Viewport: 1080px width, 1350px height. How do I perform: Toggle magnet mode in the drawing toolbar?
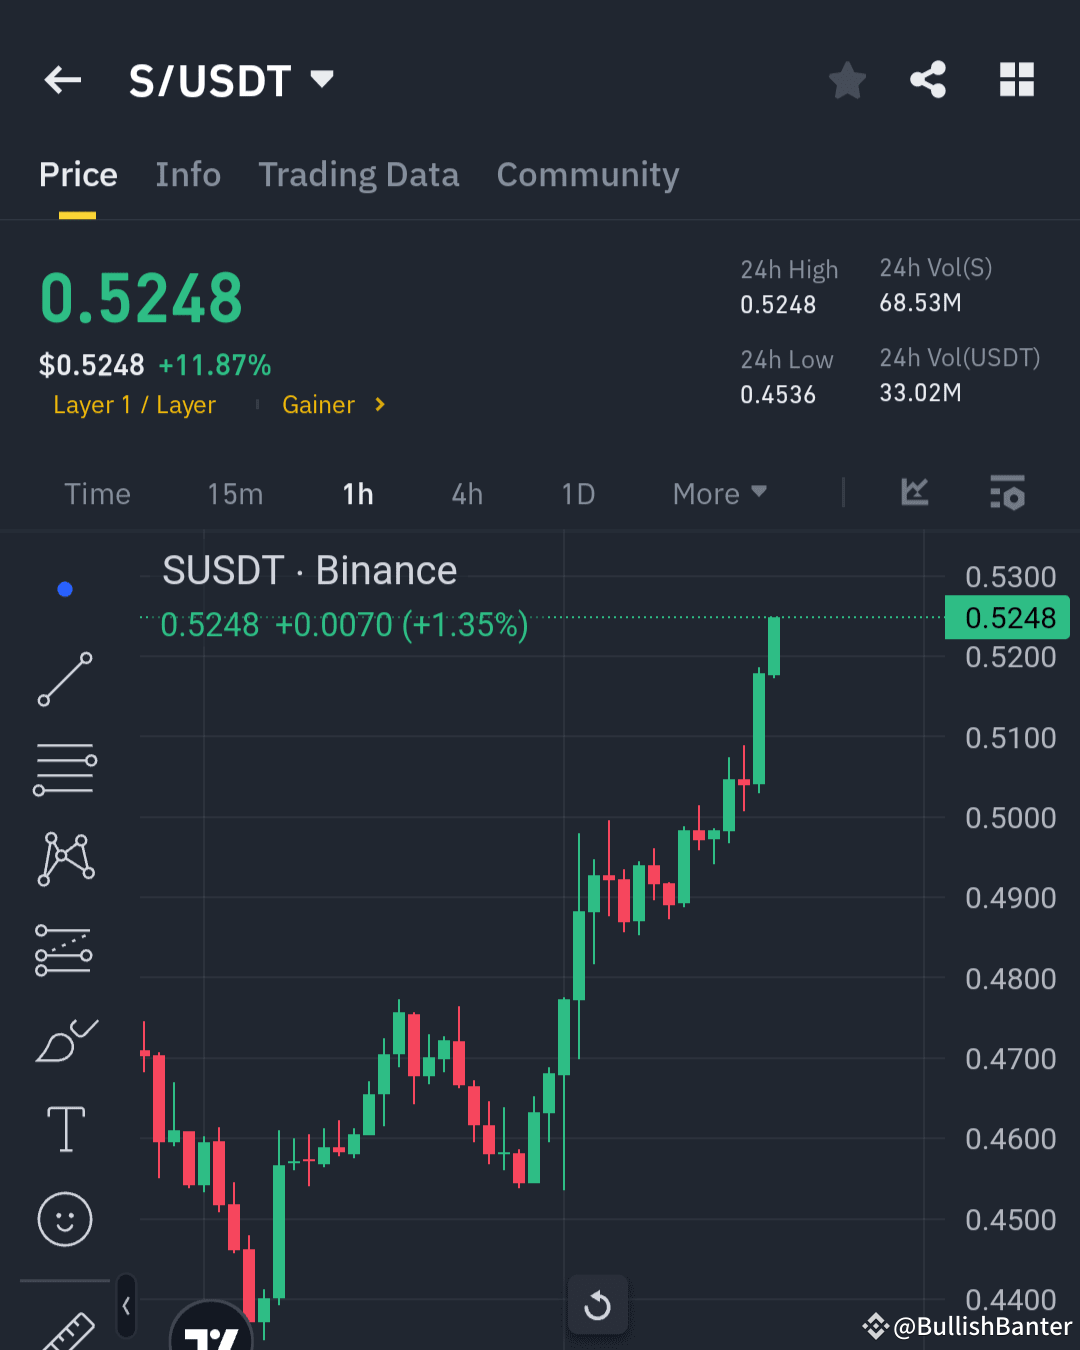[x=65, y=588]
